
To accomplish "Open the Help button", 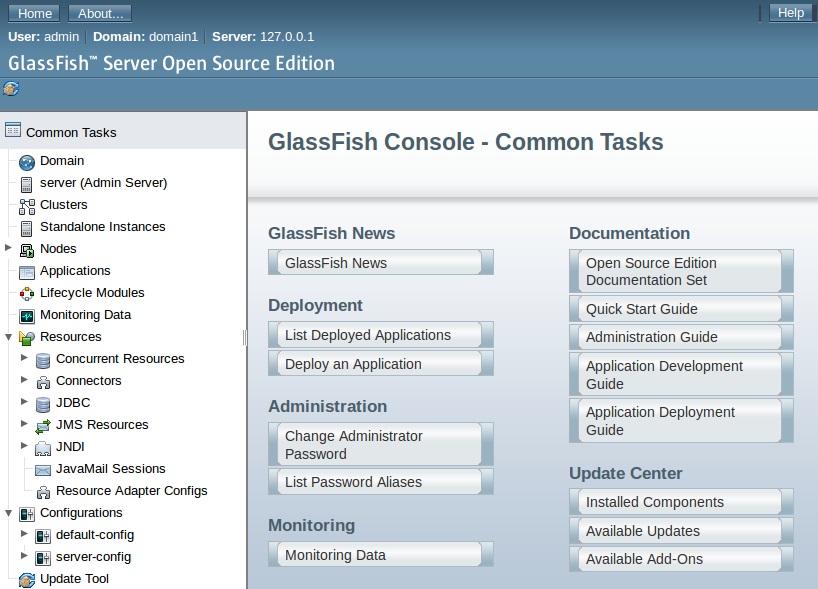I will pyautogui.click(x=791, y=13).
